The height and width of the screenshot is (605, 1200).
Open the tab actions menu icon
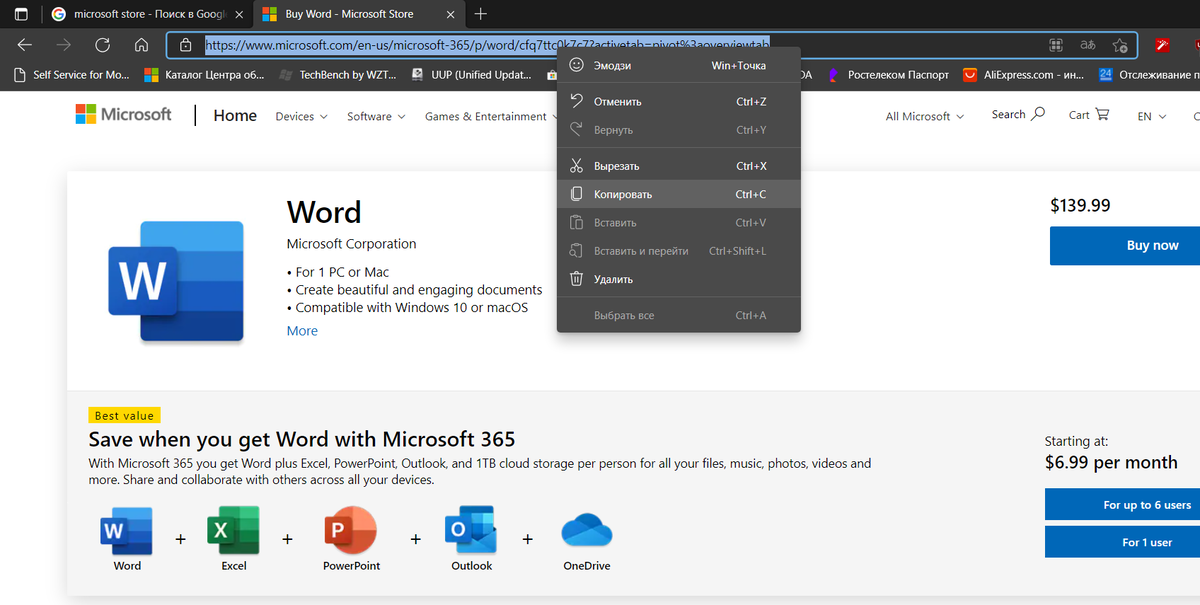coord(20,14)
